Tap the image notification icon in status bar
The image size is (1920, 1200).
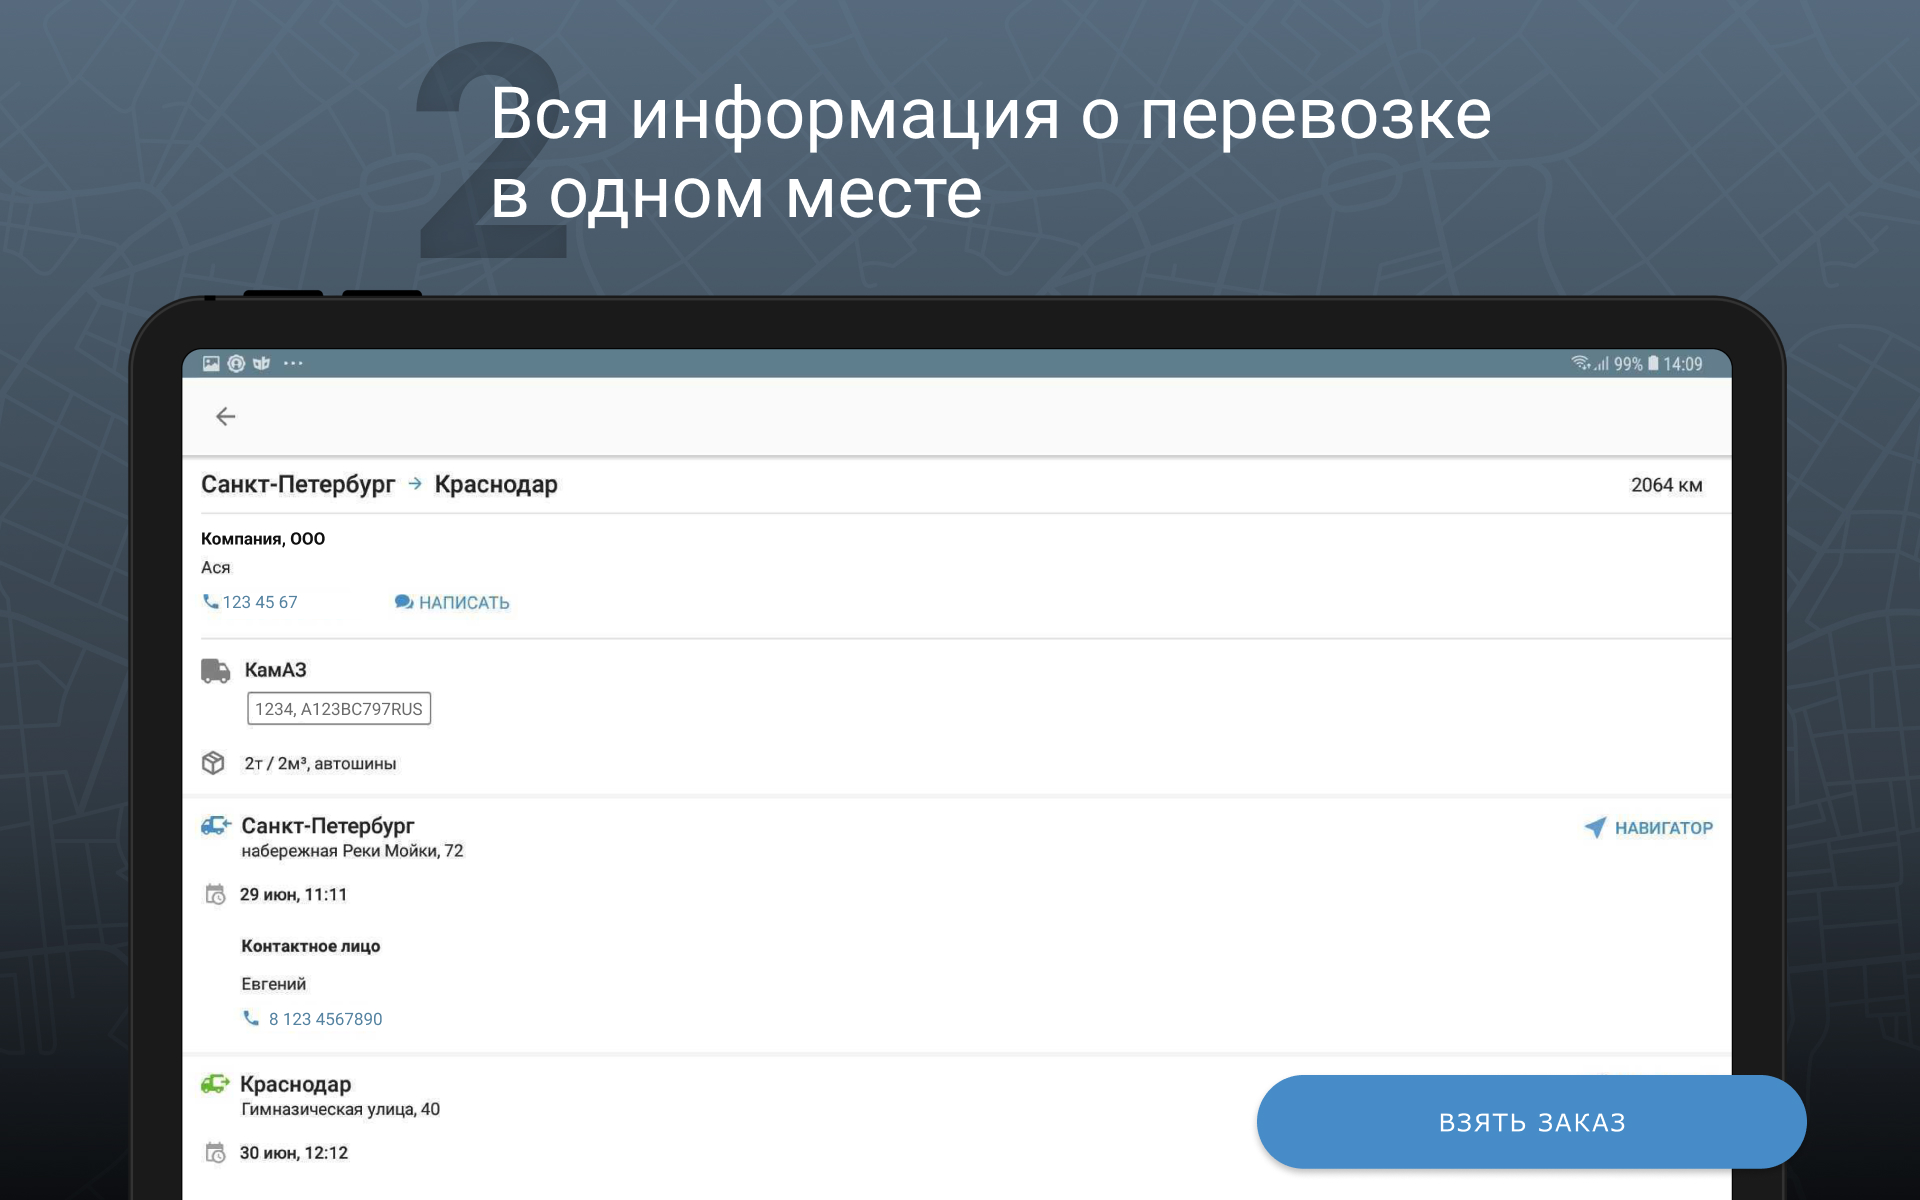[211, 364]
